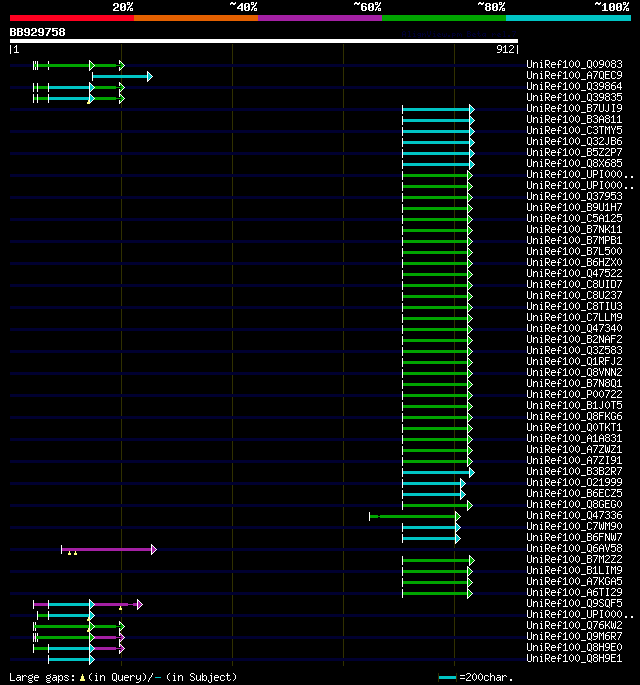This screenshot has width=640, height=685.
Task: Select the UniRef100_B6ECZ5 label
Action: 574,493
